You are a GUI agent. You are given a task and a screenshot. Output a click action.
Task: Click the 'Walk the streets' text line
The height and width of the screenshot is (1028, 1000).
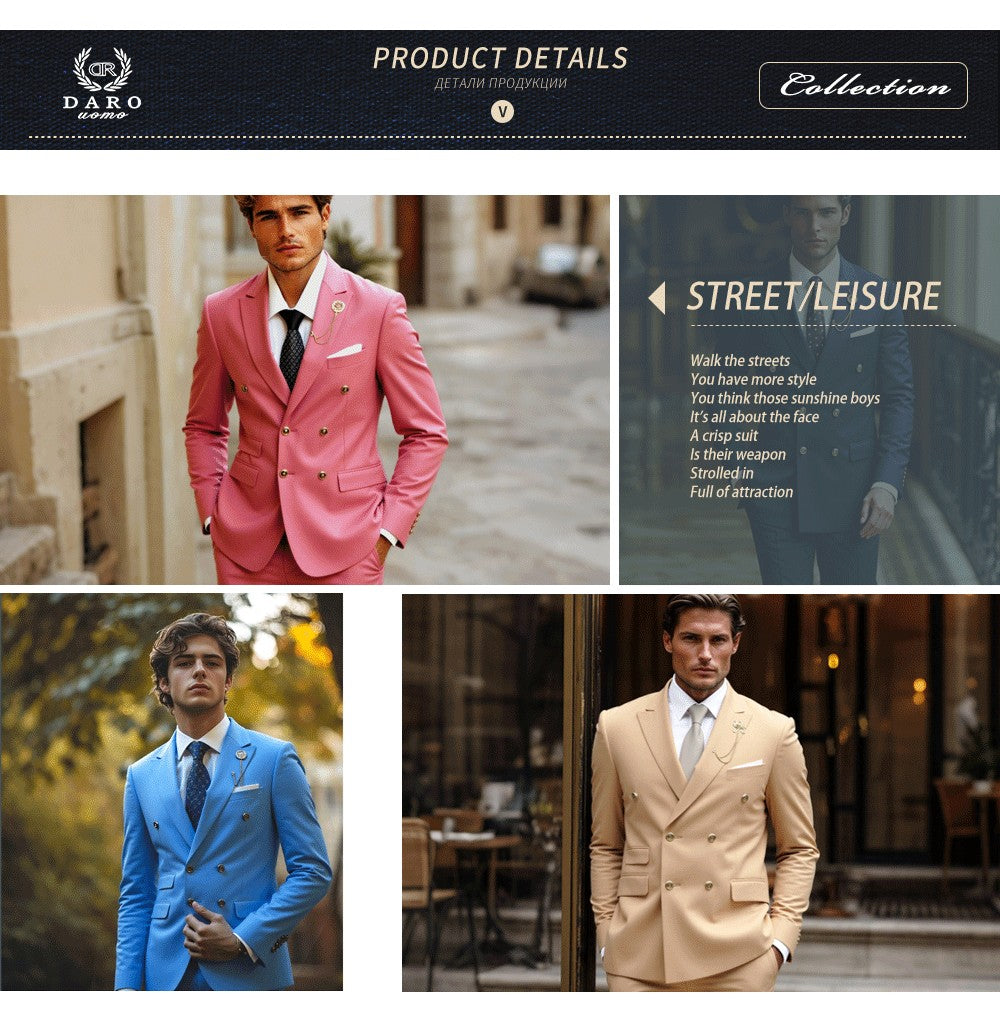click(740, 361)
